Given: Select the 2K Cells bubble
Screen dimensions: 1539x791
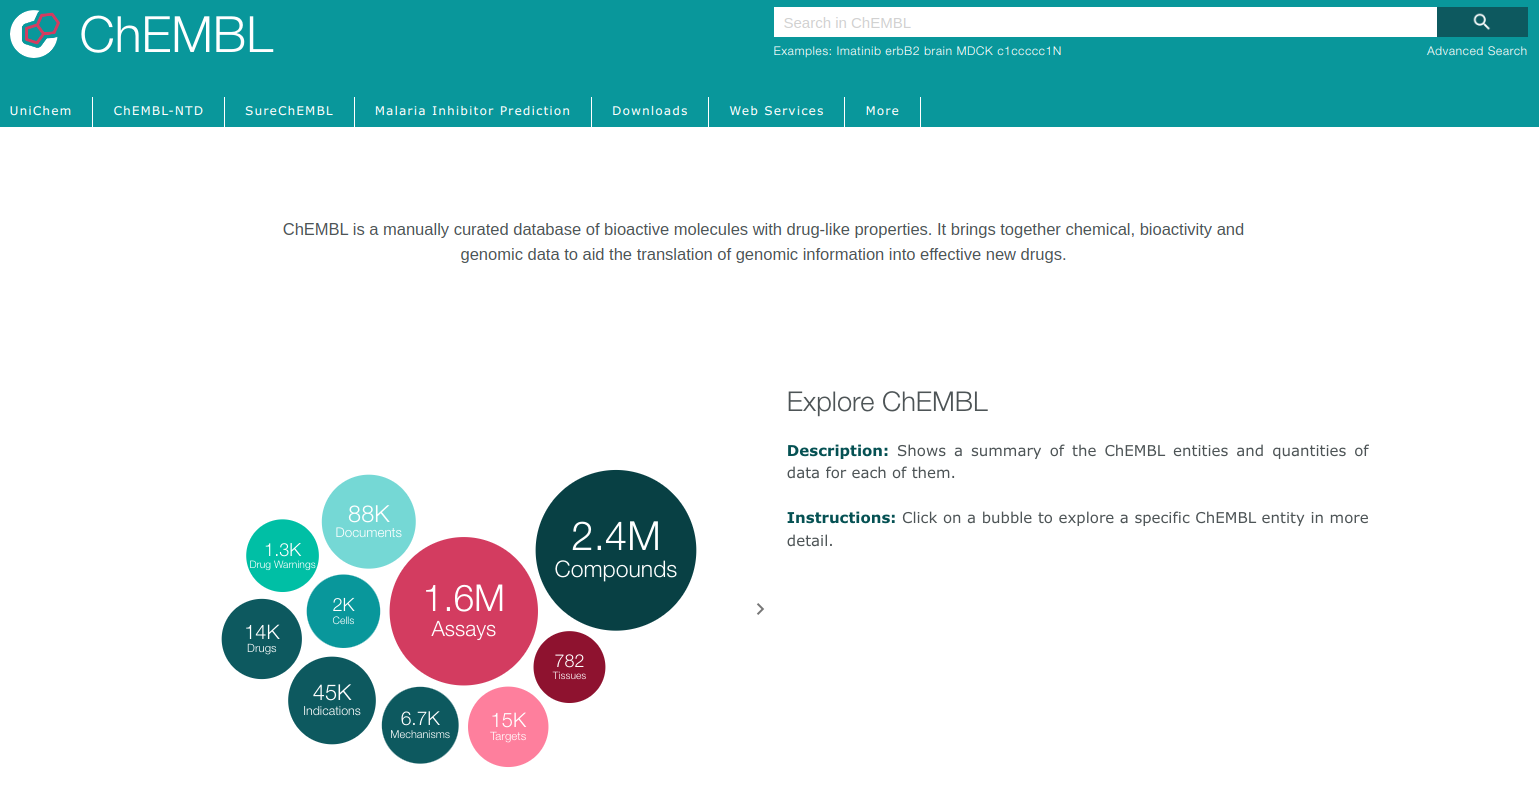Looking at the screenshot, I should [343, 610].
